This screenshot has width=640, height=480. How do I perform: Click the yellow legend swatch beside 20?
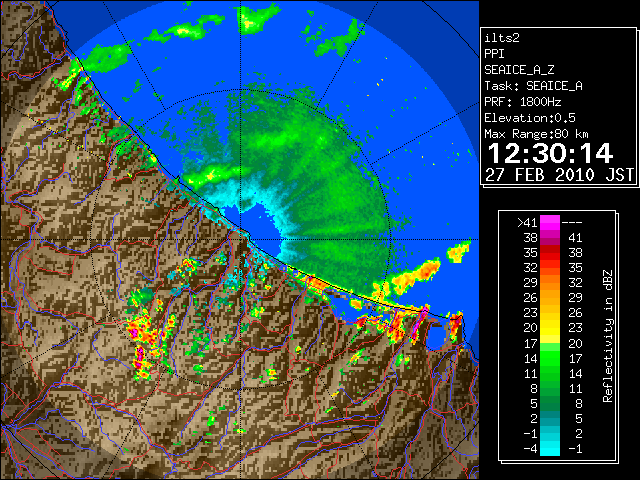tap(550, 328)
